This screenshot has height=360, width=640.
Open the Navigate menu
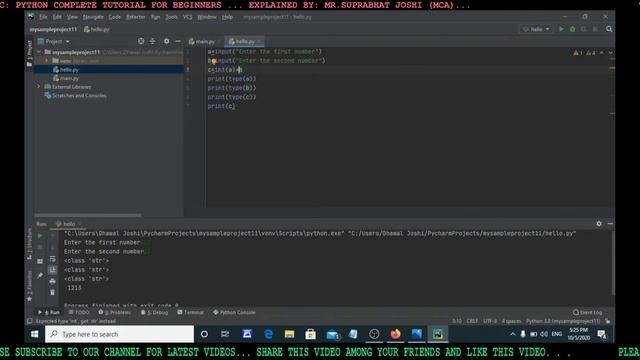click(x=93, y=17)
